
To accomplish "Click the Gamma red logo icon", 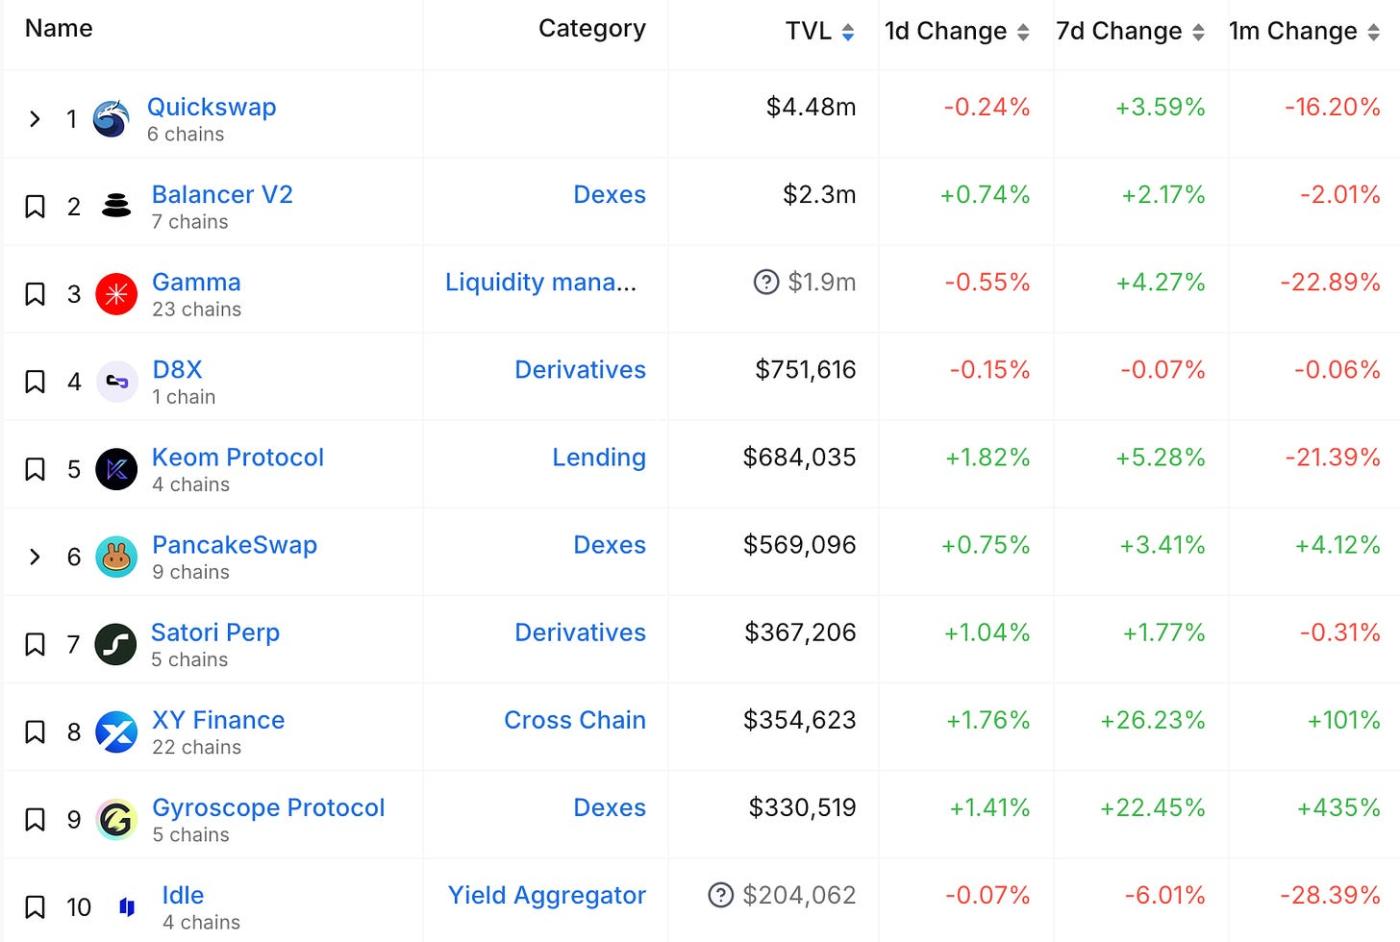I will click(x=116, y=294).
